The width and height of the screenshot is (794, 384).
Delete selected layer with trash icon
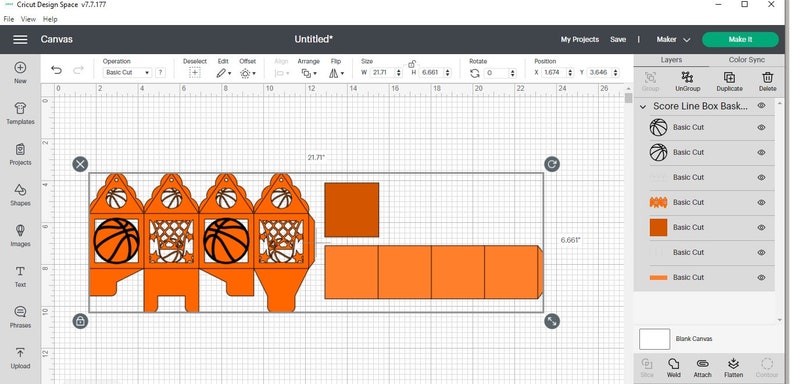pyautogui.click(x=768, y=77)
